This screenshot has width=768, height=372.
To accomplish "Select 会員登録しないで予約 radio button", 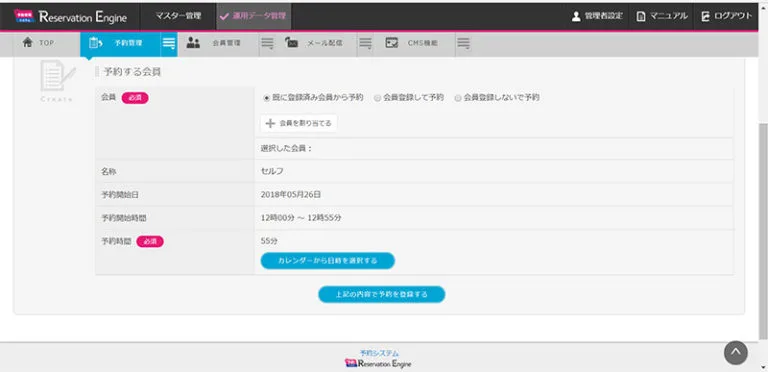I will [458, 98].
